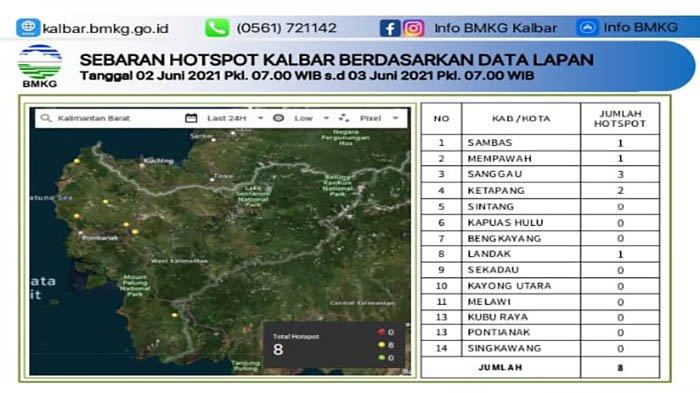This screenshot has height=393, width=700.
Task: Click the blue Info BMKG app icon
Action: pyautogui.click(x=587, y=28)
